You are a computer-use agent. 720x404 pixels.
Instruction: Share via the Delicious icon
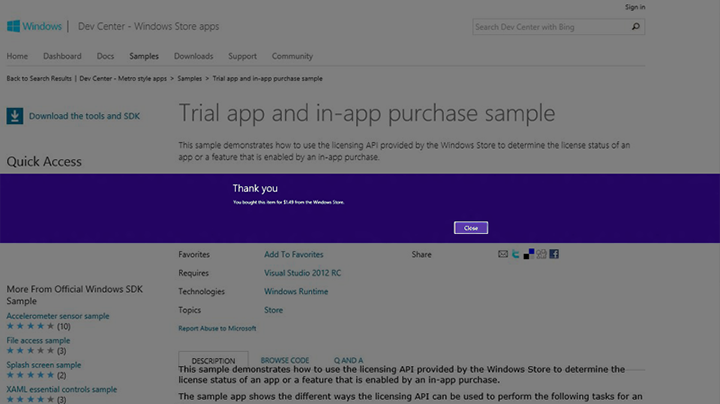(529, 254)
